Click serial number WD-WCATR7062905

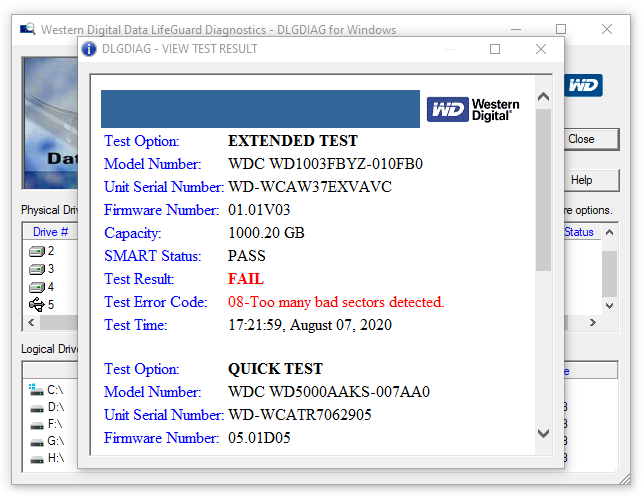(x=300, y=415)
